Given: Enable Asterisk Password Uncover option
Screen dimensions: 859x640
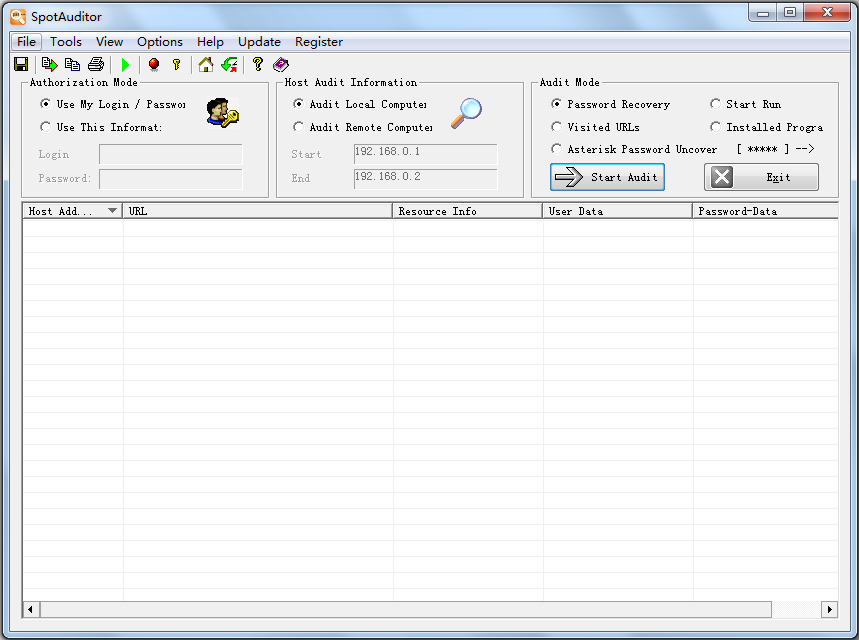Looking at the screenshot, I should point(557,149).
